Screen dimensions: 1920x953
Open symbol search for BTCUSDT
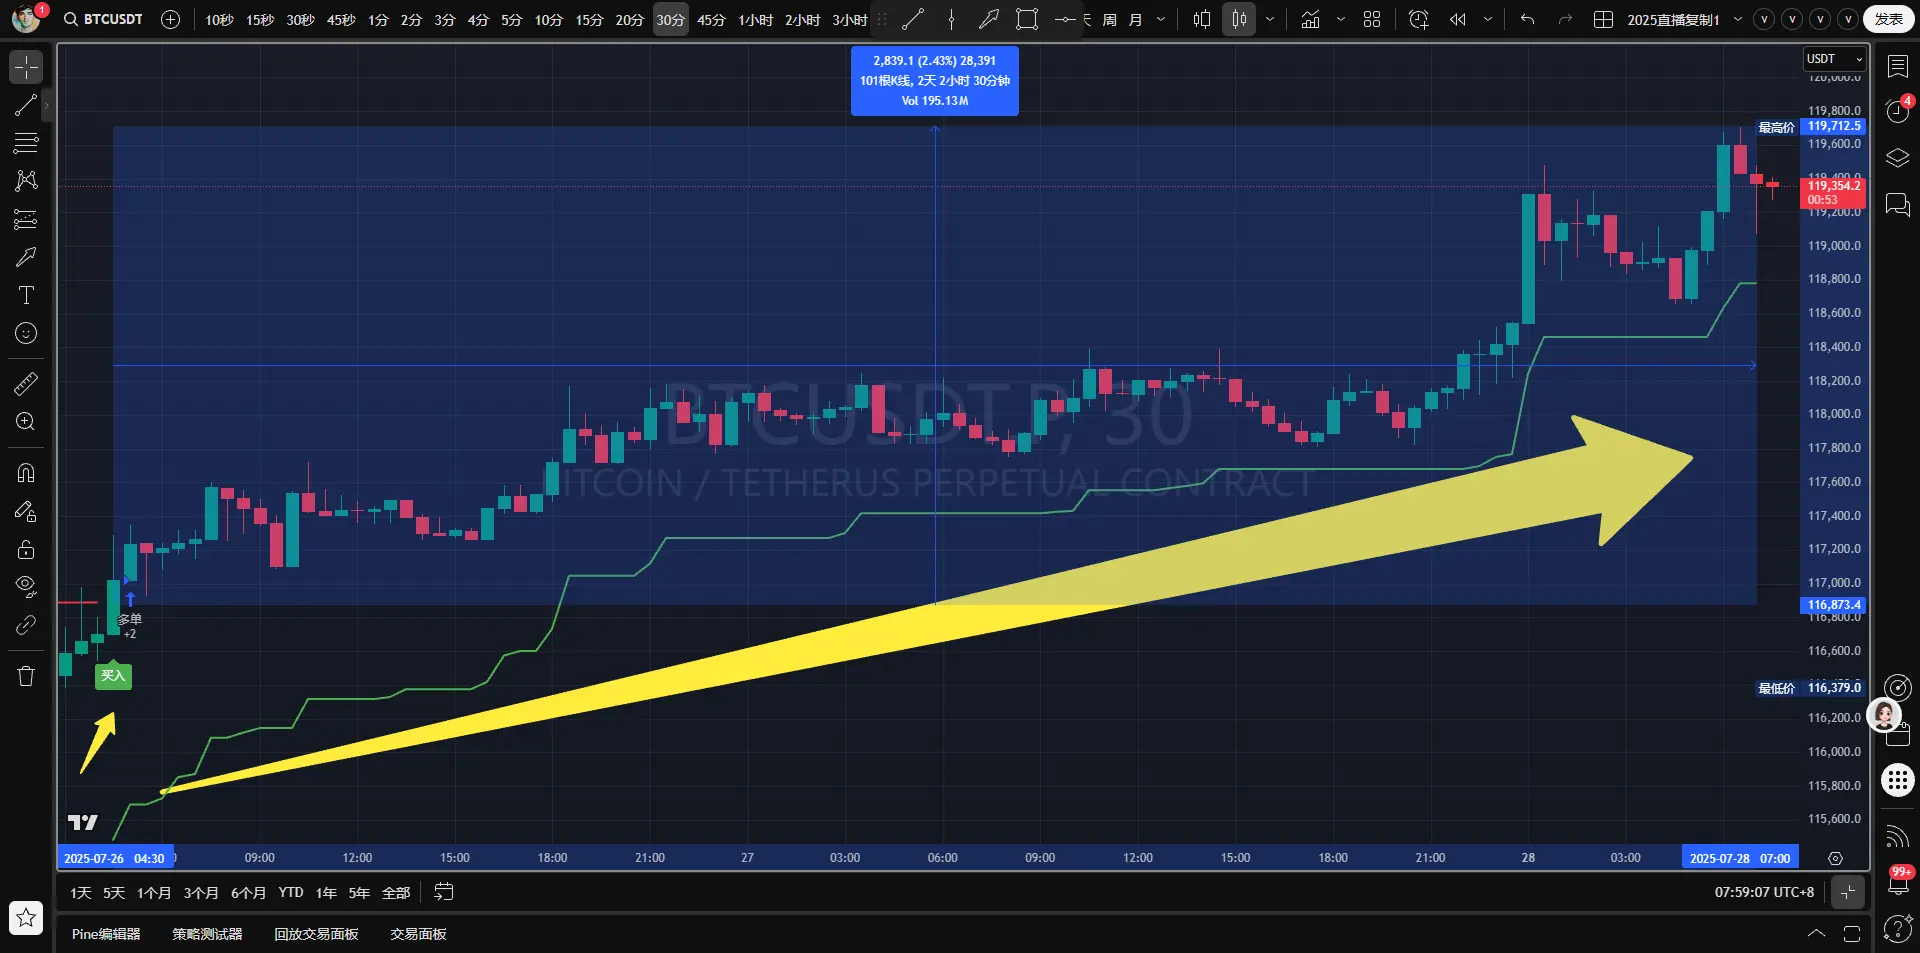click(x=103, y=19)
